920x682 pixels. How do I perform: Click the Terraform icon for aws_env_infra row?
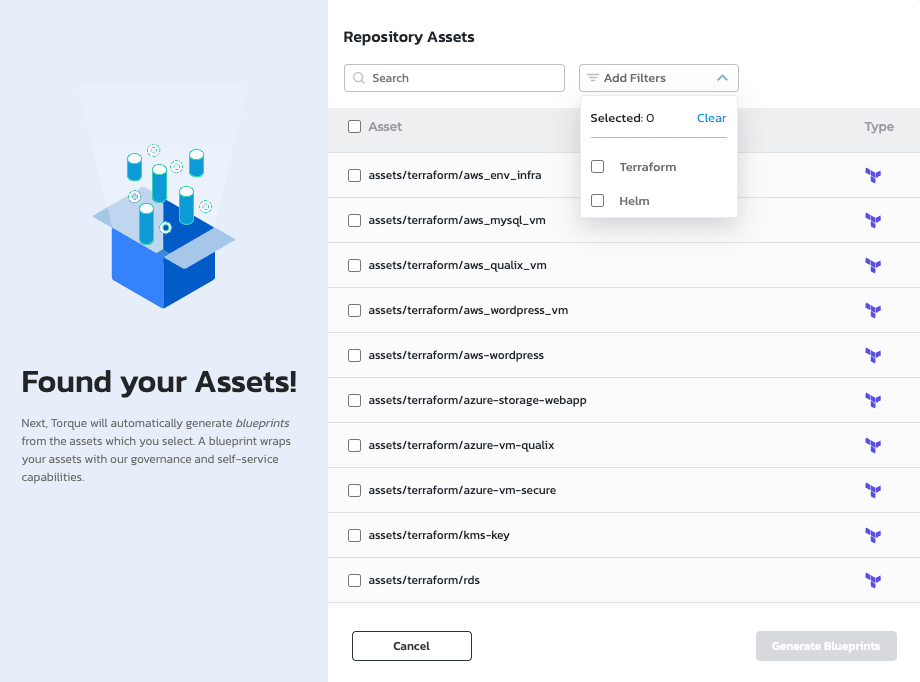pos(873,176)
